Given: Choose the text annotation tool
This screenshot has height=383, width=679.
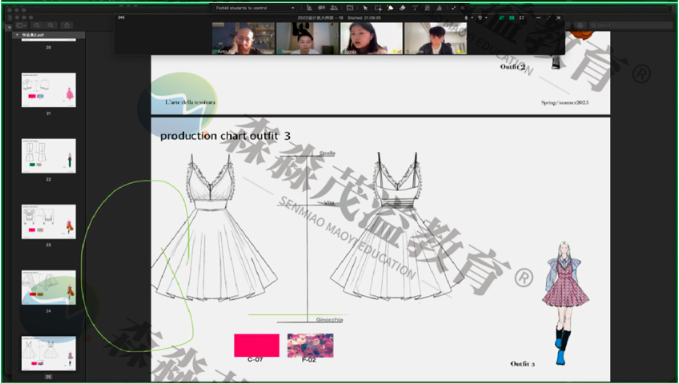Looking at the screenshot, I should click(415, 8).
